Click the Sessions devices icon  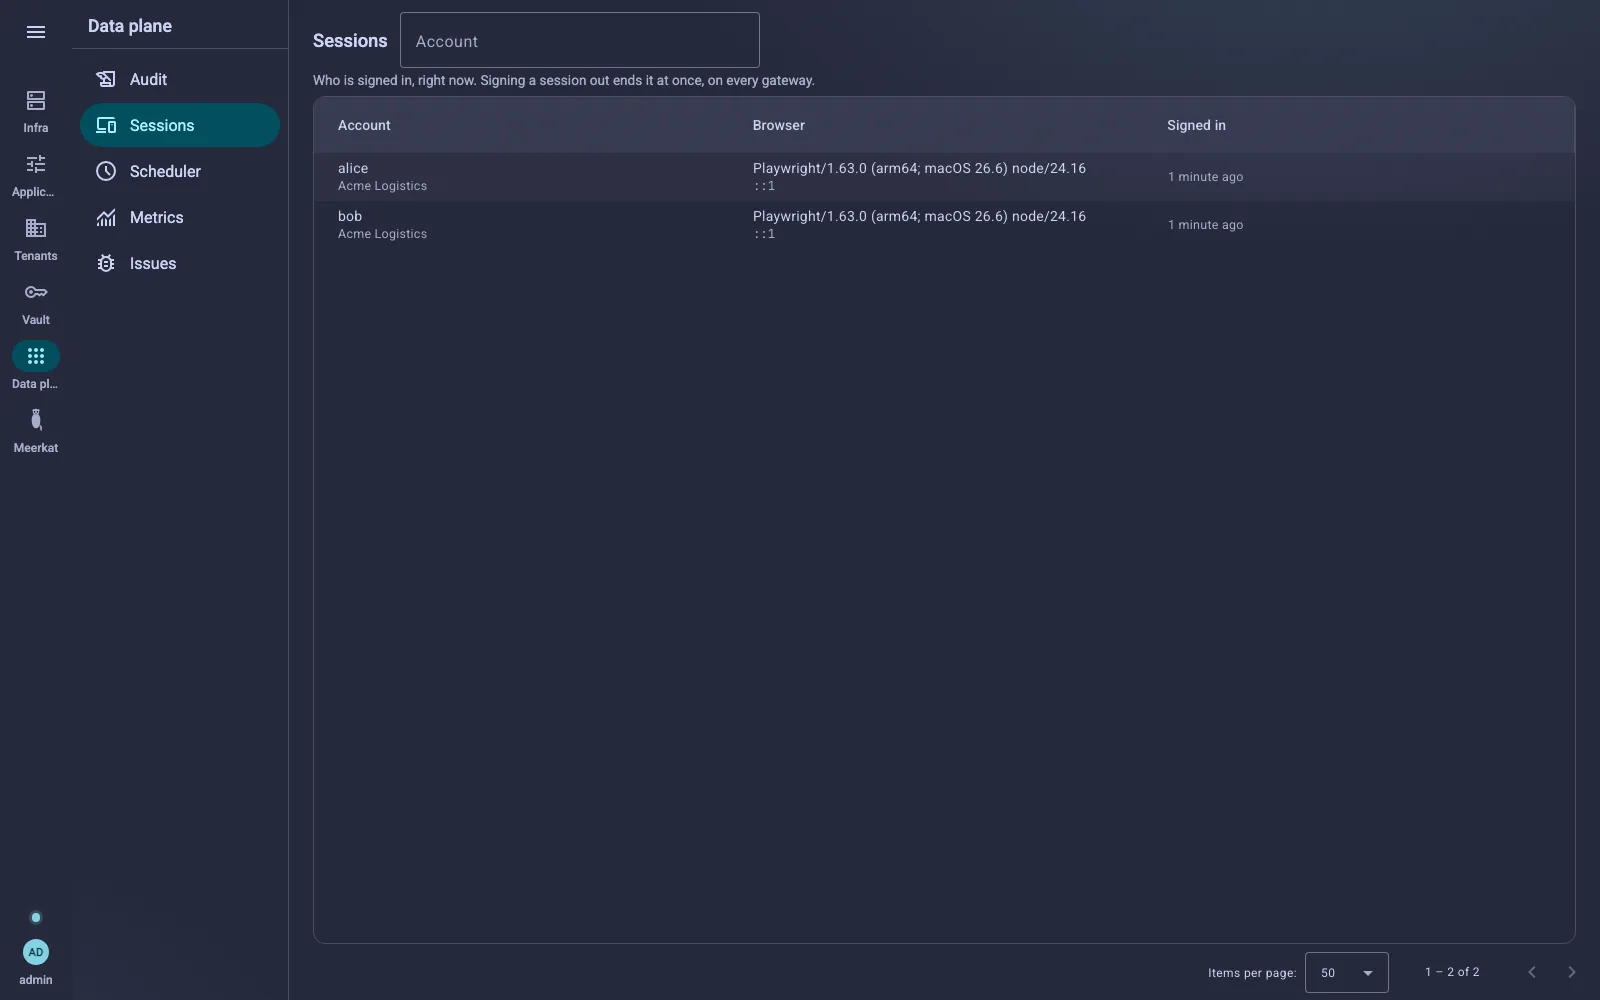pos(106,125)
